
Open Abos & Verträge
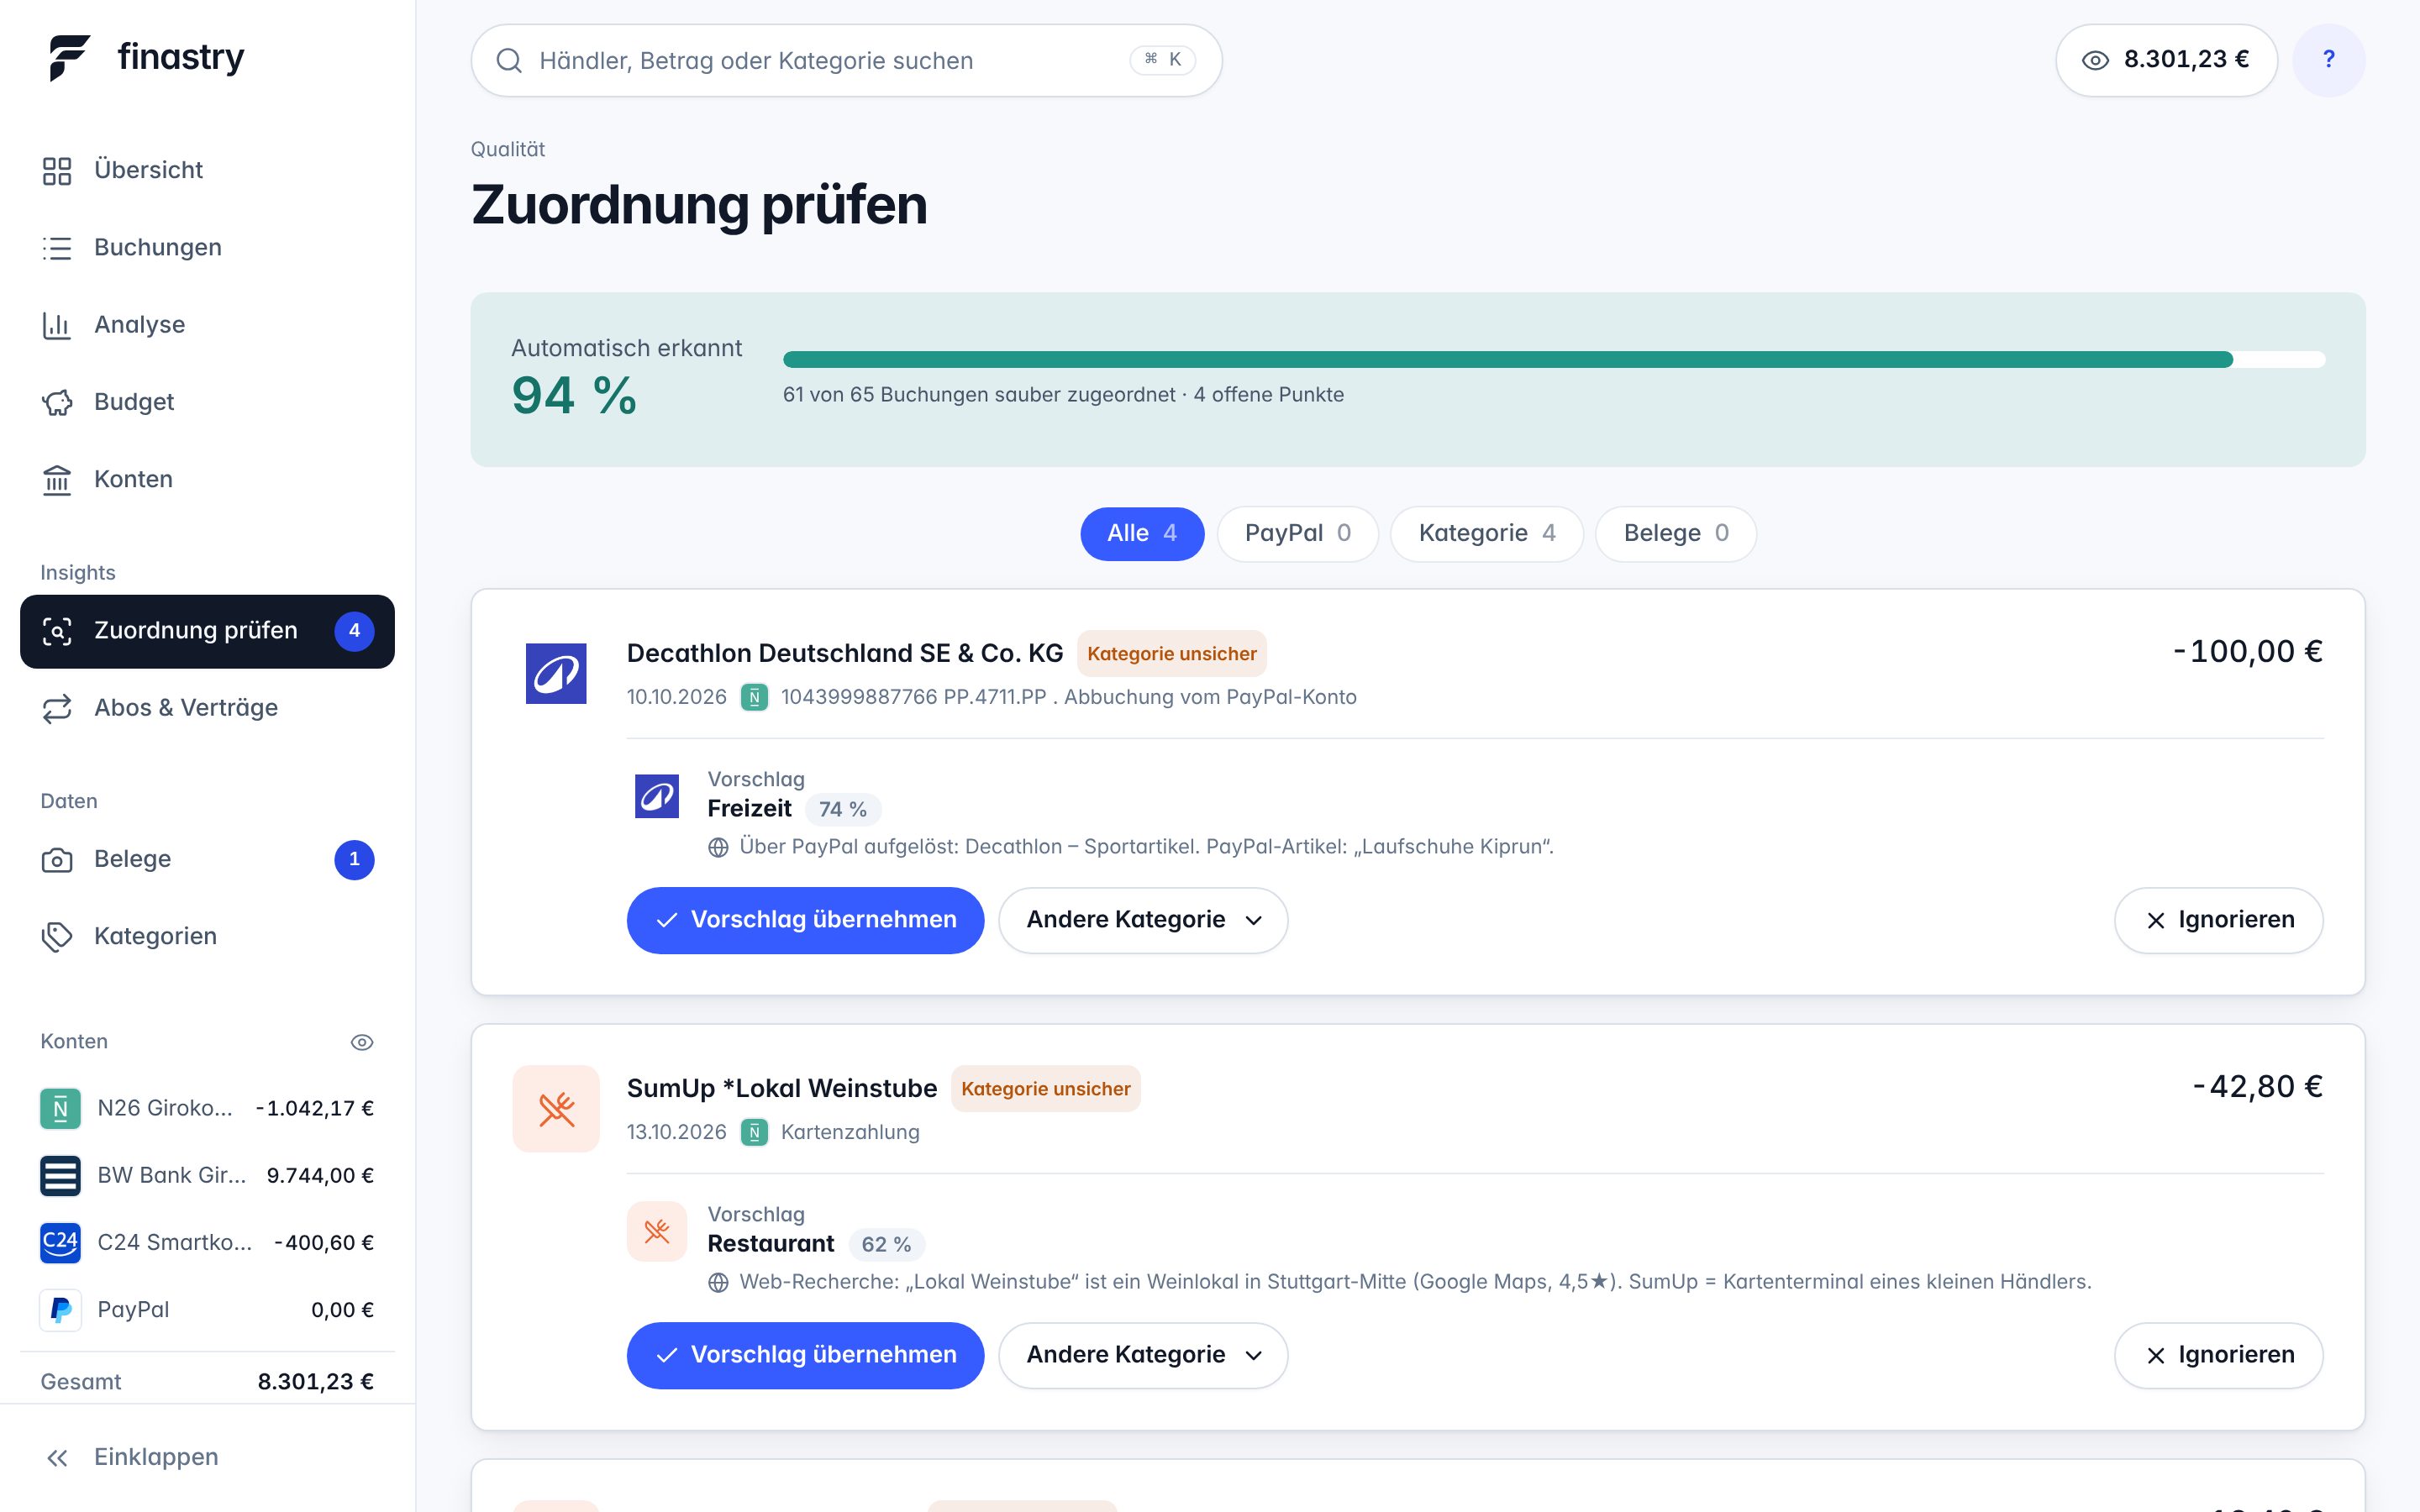[x=207, y=708]
